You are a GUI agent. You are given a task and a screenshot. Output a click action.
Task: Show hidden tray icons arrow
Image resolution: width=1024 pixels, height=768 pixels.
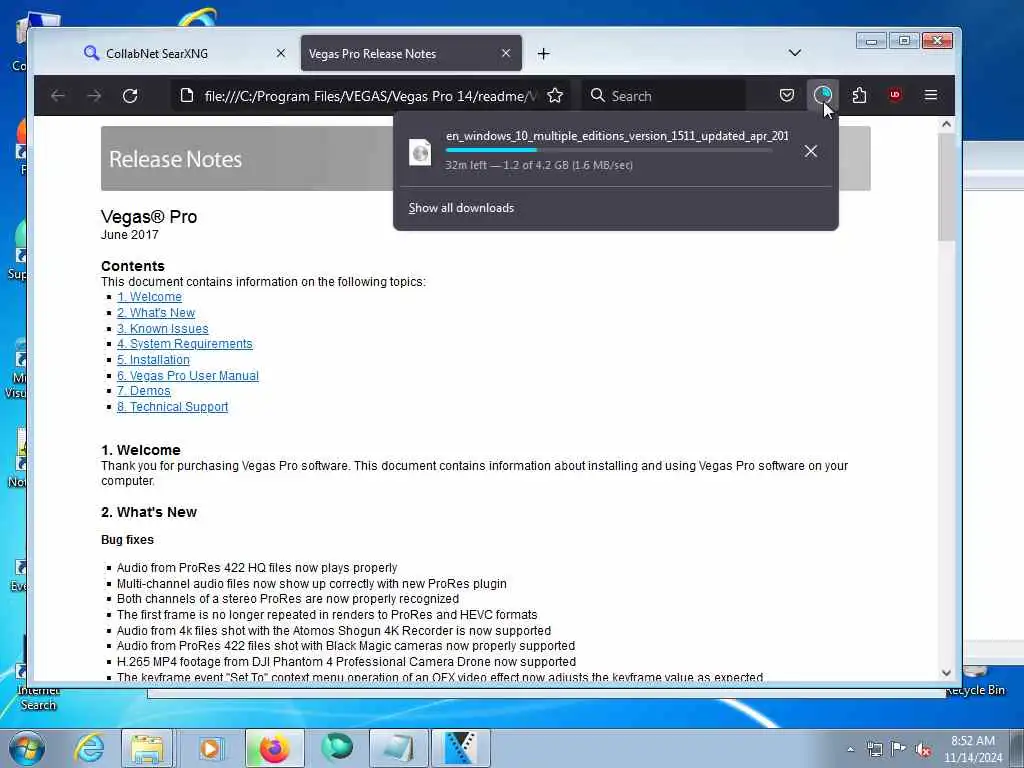850,750
